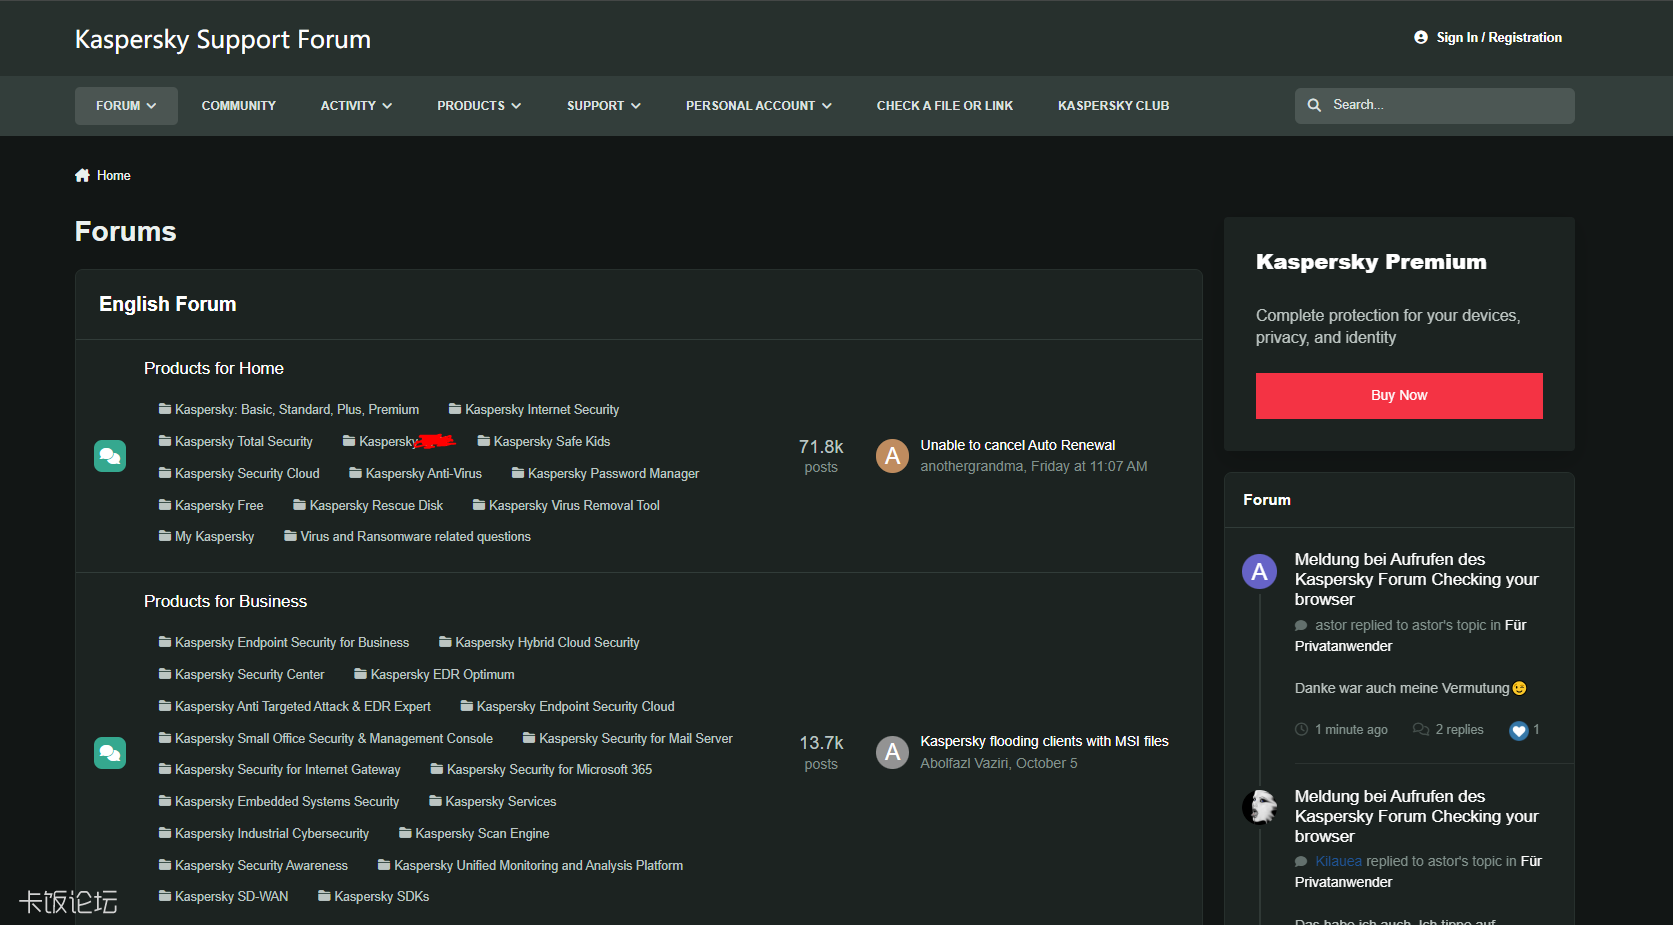Screen dimensions: 1673x925
Task: Click folder icon beside Kaspersky Scan Engine
Action: pos(405,833)
